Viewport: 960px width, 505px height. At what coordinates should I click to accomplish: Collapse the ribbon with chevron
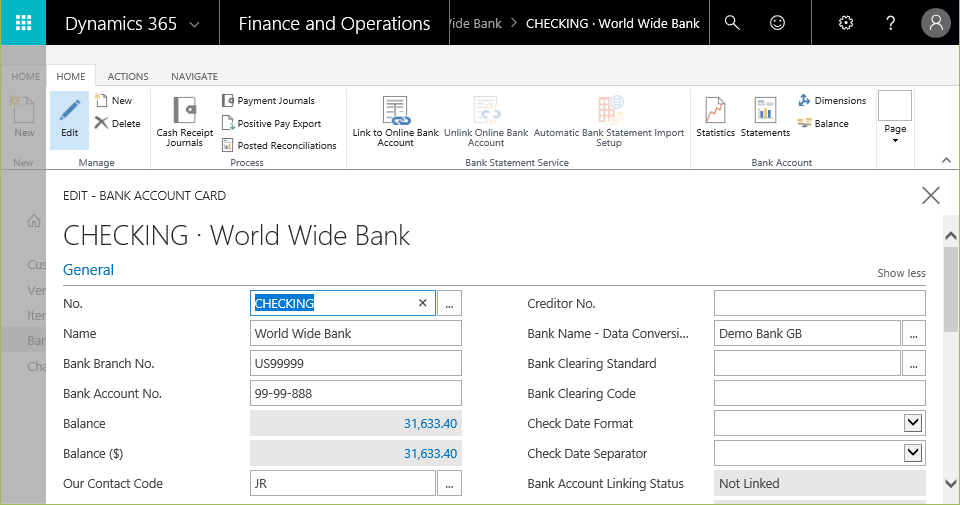[x=946, y=160]
